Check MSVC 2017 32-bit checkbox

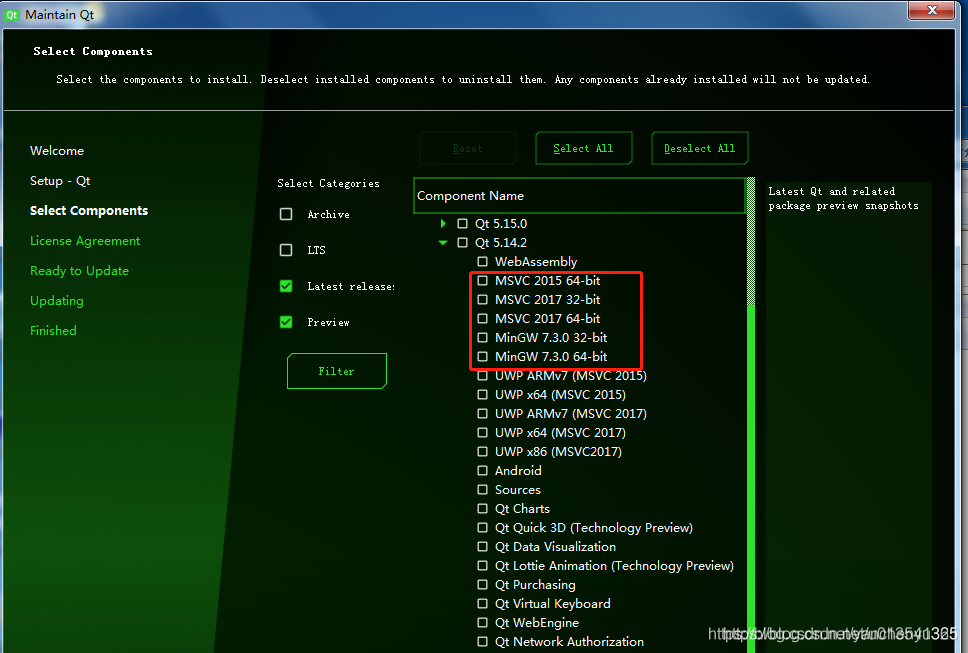(x=482, y=299)
